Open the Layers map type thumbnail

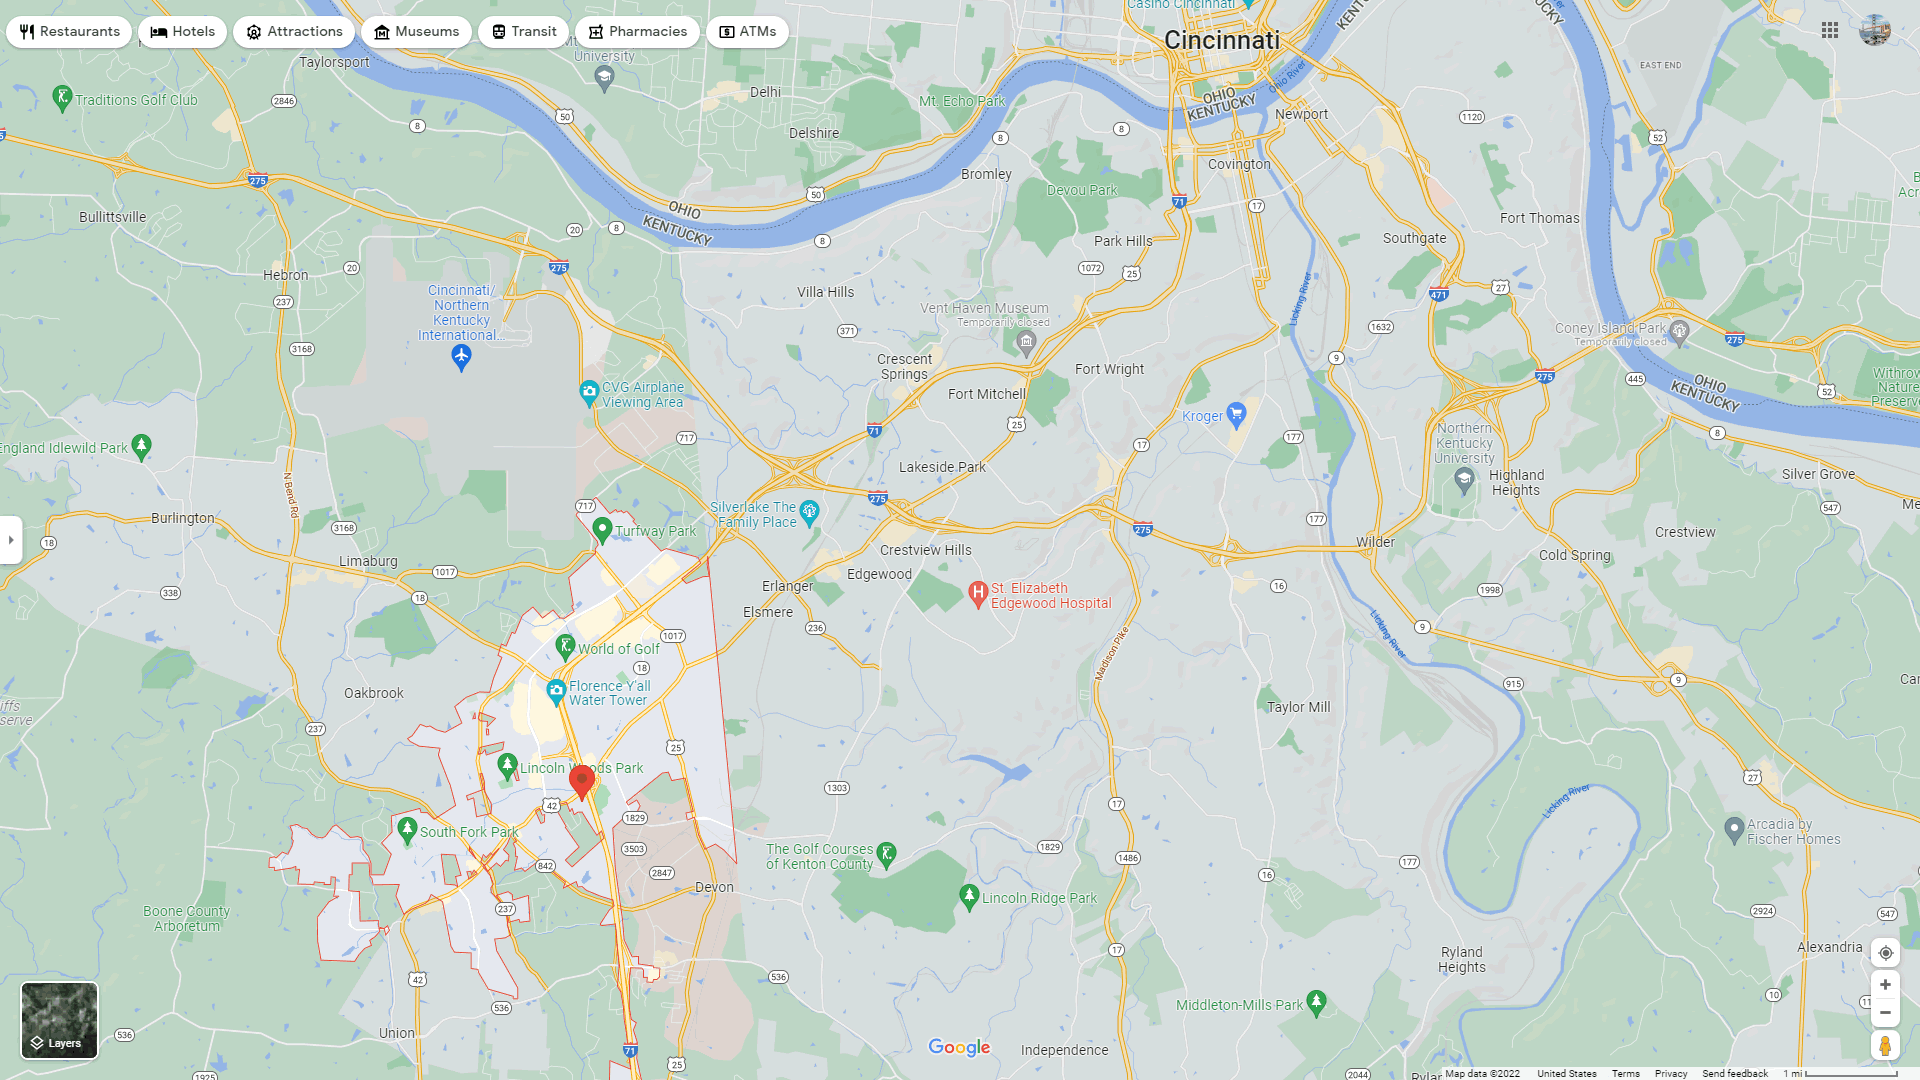pos(60,1020)
